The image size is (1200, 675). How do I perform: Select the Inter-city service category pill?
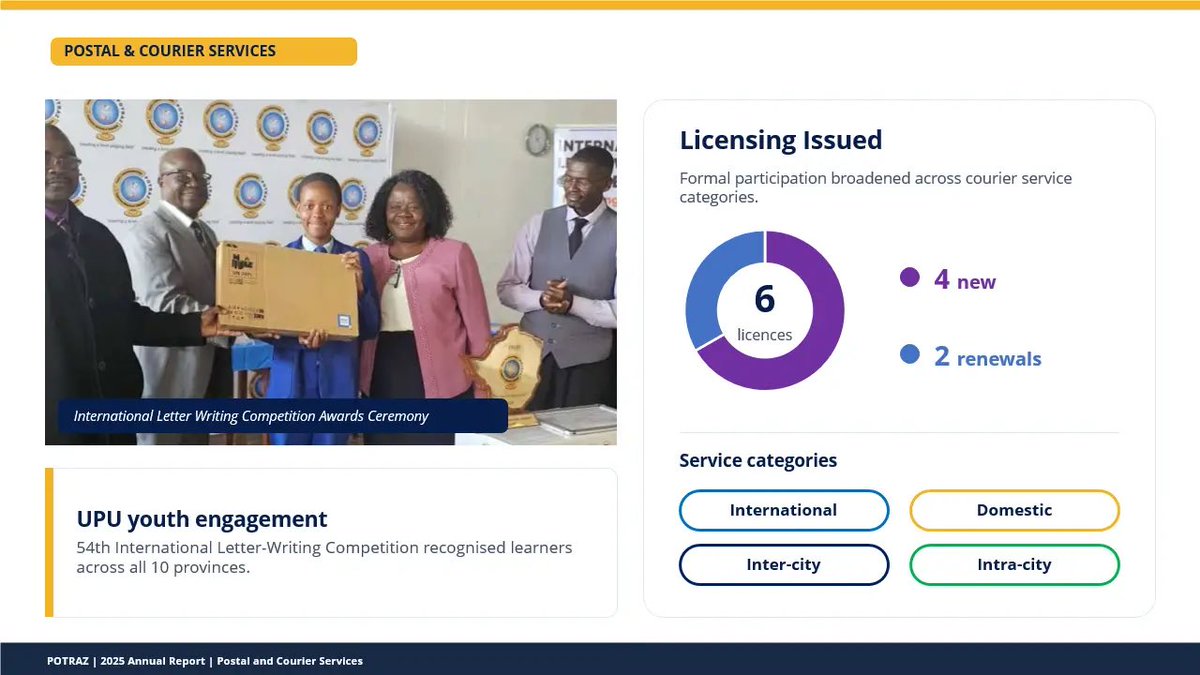point(784,565)
